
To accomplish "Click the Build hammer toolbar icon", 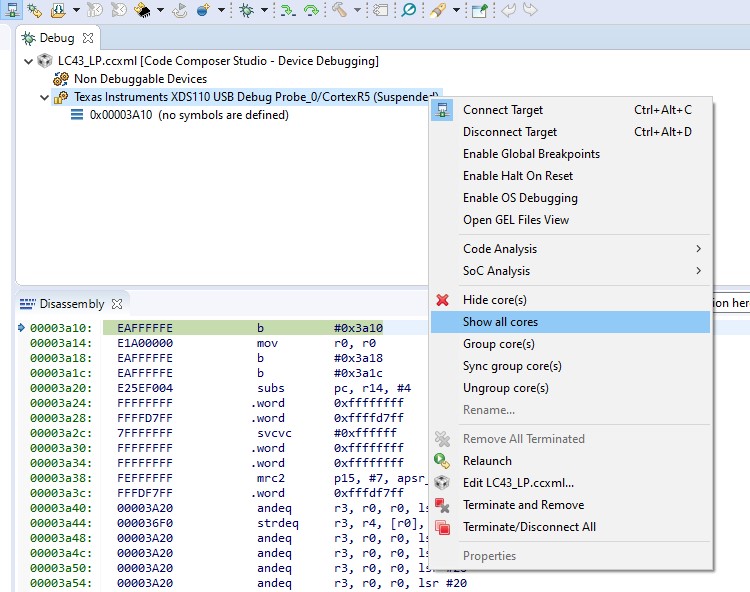I will point(339,10).
